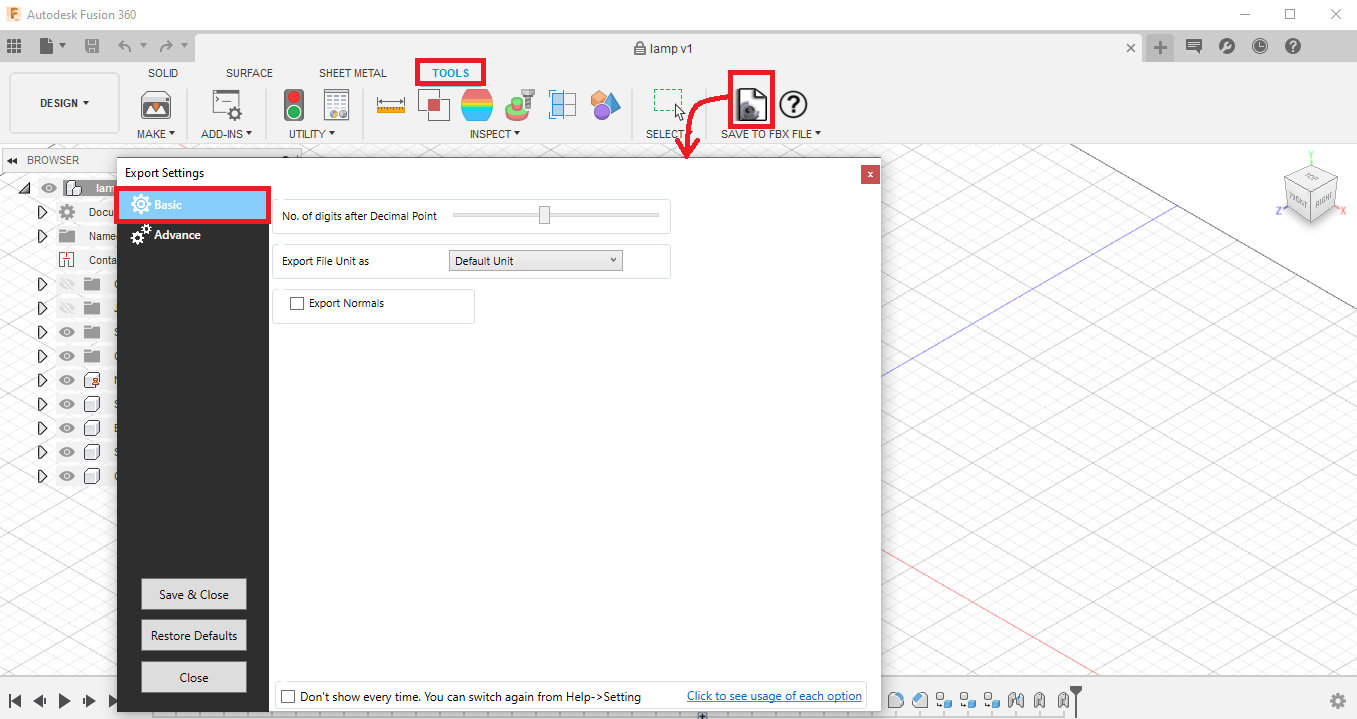Open the Zebra/Curvature analysis striped icon

point(477,104)
